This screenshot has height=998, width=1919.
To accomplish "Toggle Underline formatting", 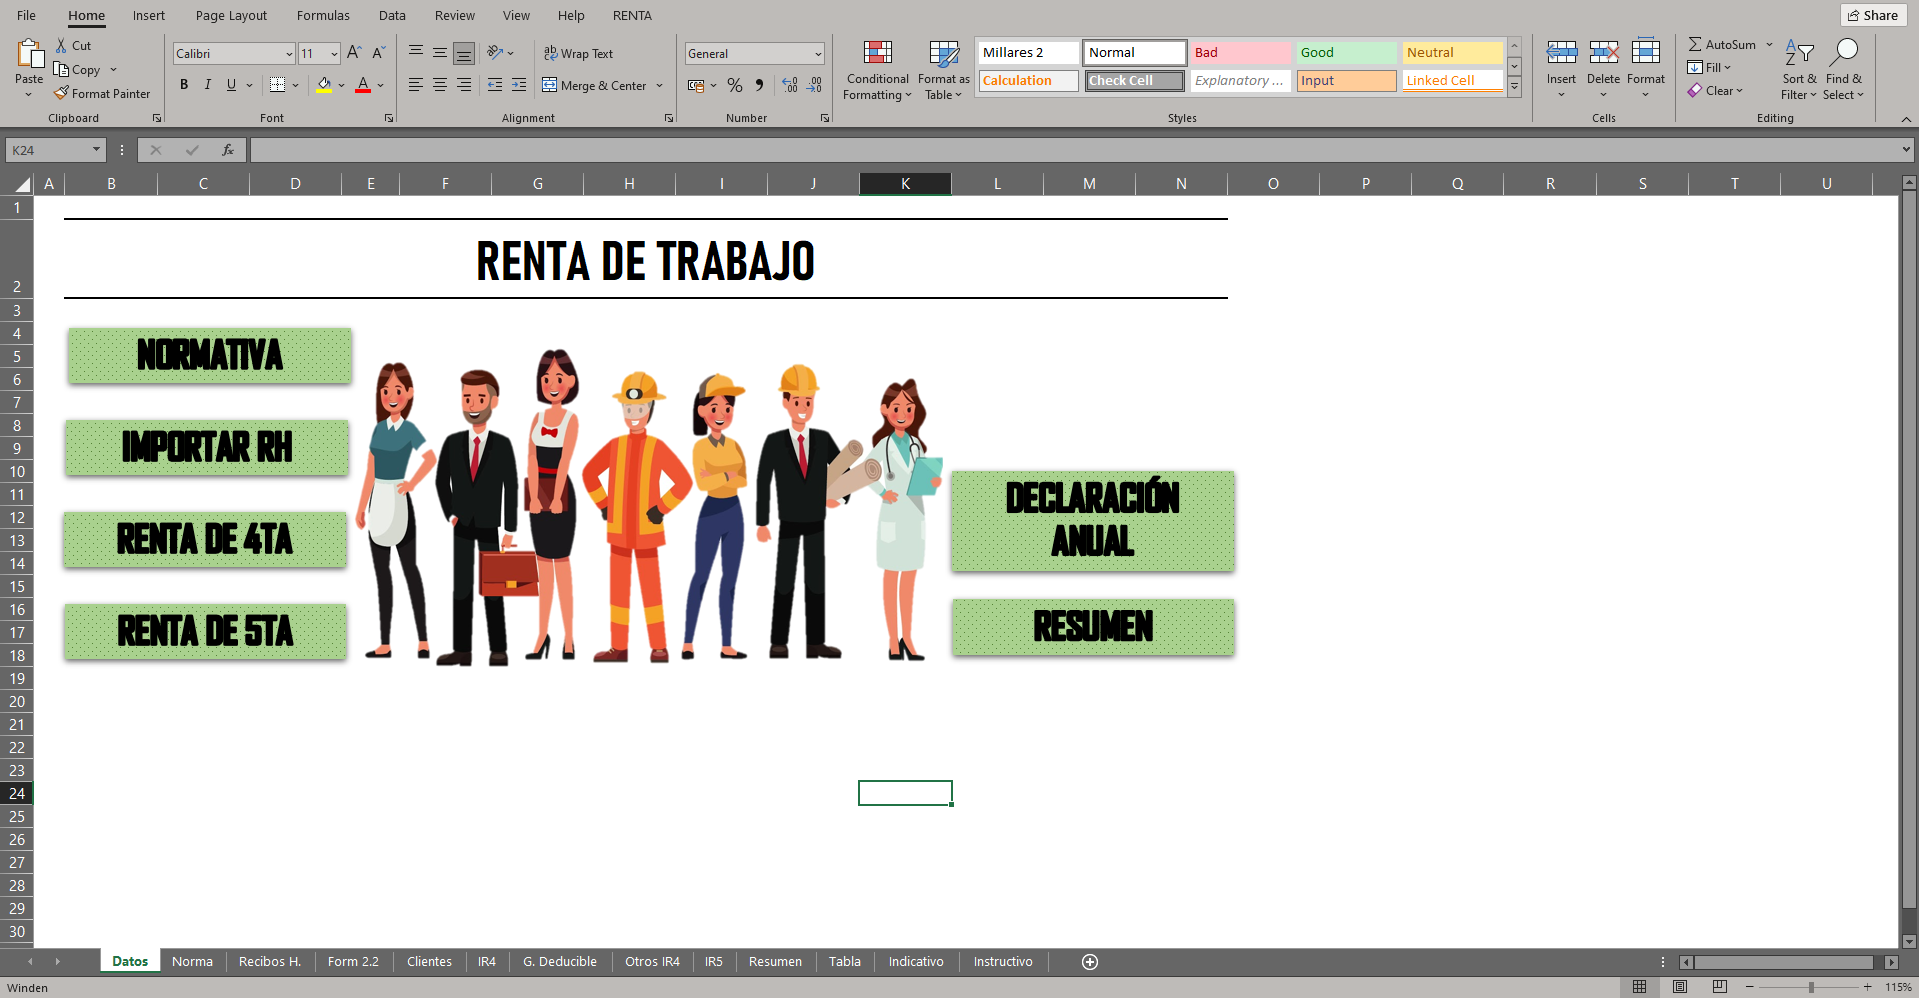I will [231, 85].
